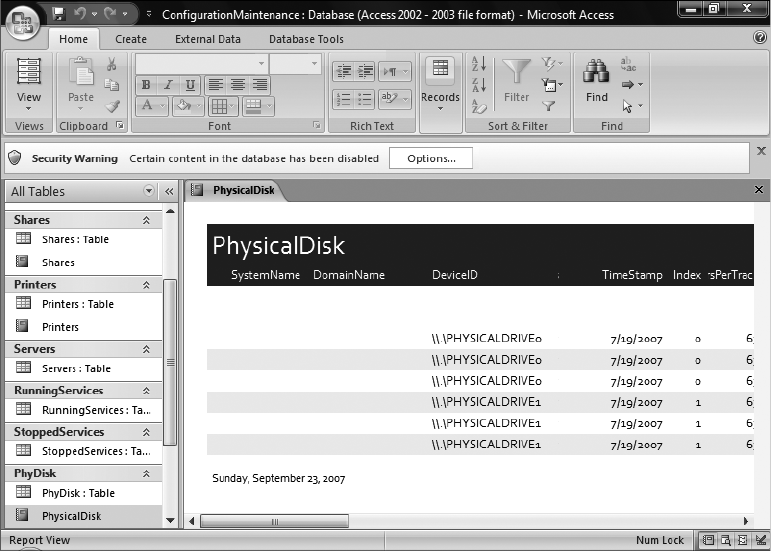Switch to Create ribbon tab
771x551 pixels.
click(x=131, y=39)
